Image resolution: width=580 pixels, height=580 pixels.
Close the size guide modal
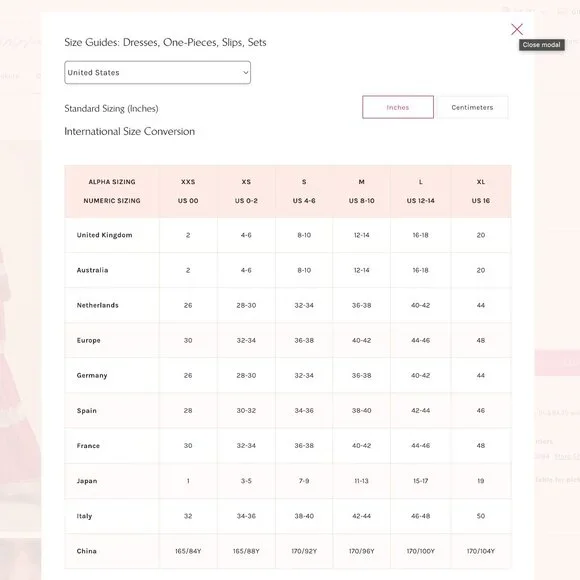516,29
